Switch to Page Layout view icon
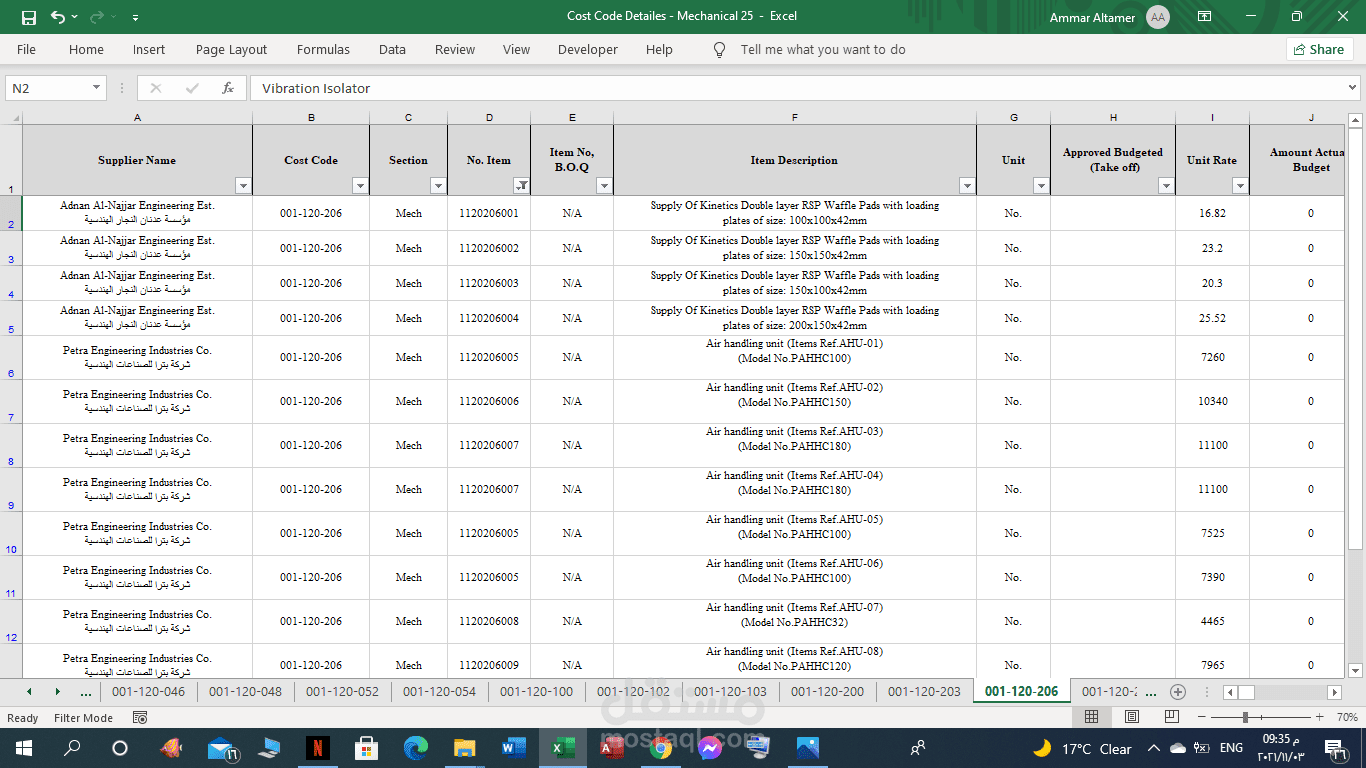This screenshot has height=768, width=1366. coord(1131,717)
